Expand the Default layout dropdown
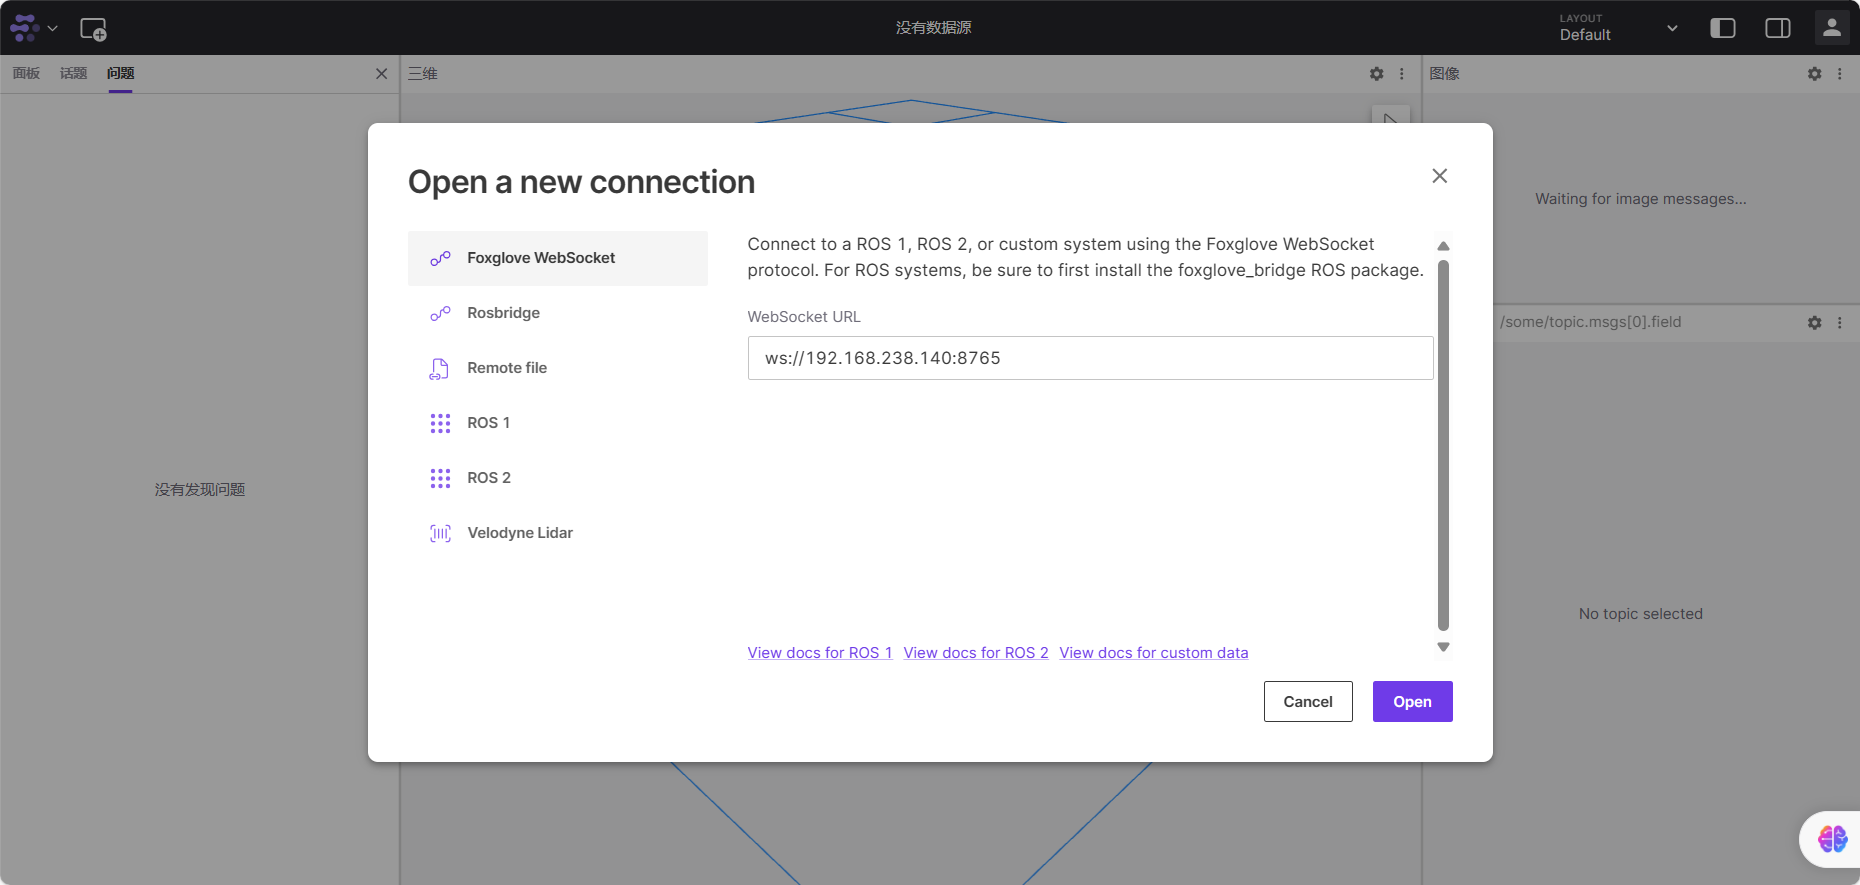1860x885 pixels. tap(1619, 28)
